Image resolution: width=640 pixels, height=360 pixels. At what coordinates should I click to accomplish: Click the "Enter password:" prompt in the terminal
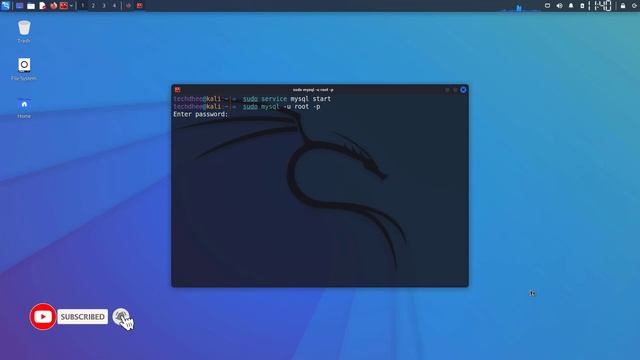(200, 114)
